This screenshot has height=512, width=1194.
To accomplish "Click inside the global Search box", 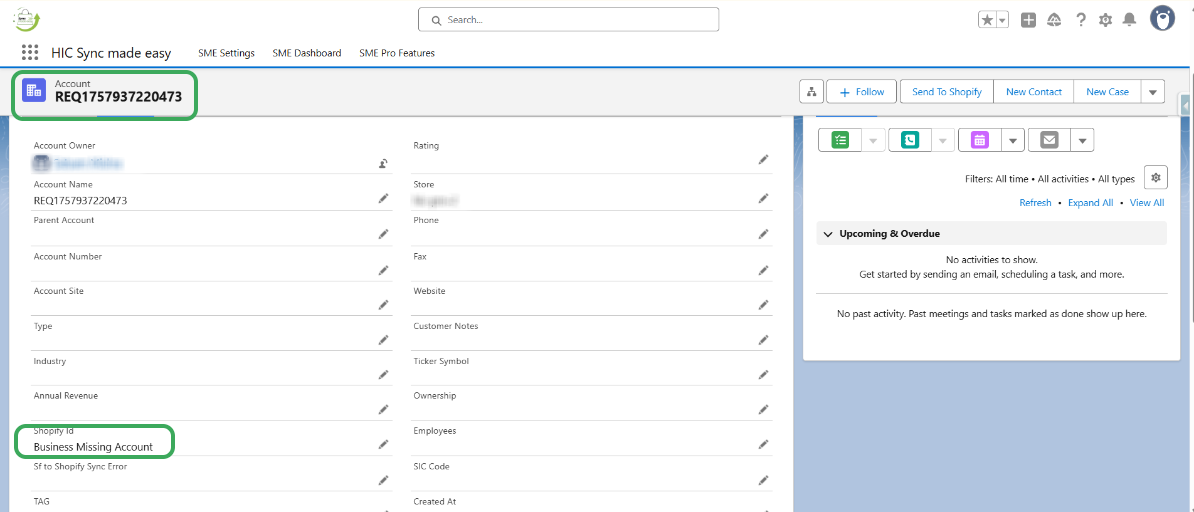I will pyautogui.click(x=568, y=20).
